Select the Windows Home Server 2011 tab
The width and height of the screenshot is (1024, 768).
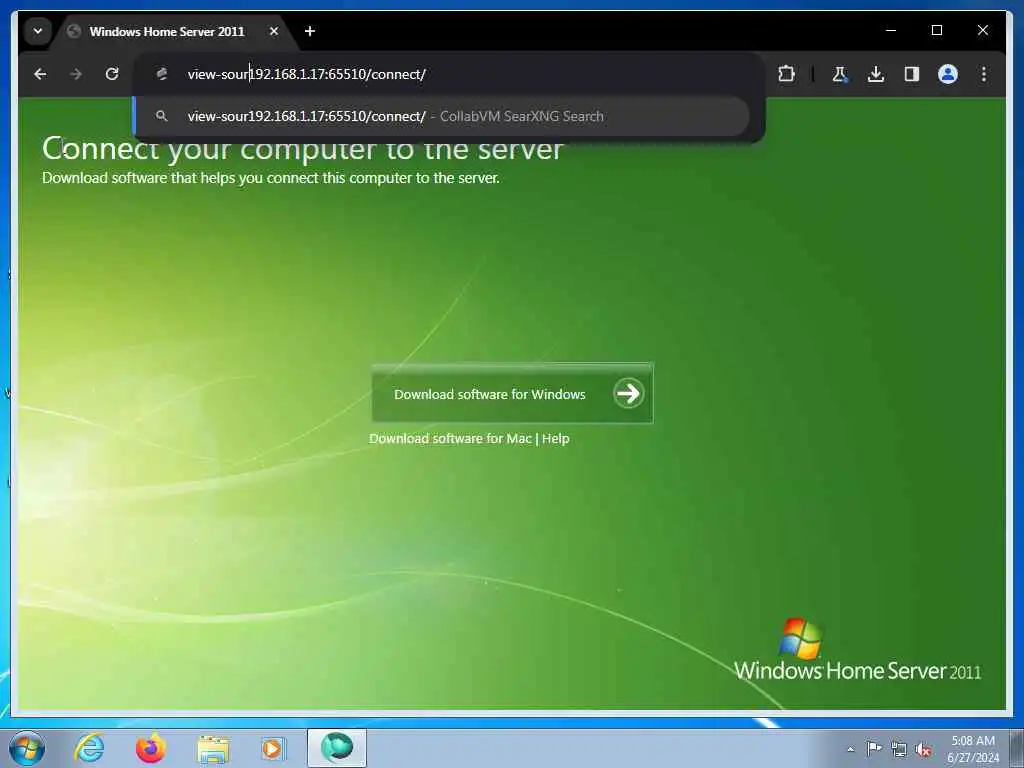pos(167,31)
